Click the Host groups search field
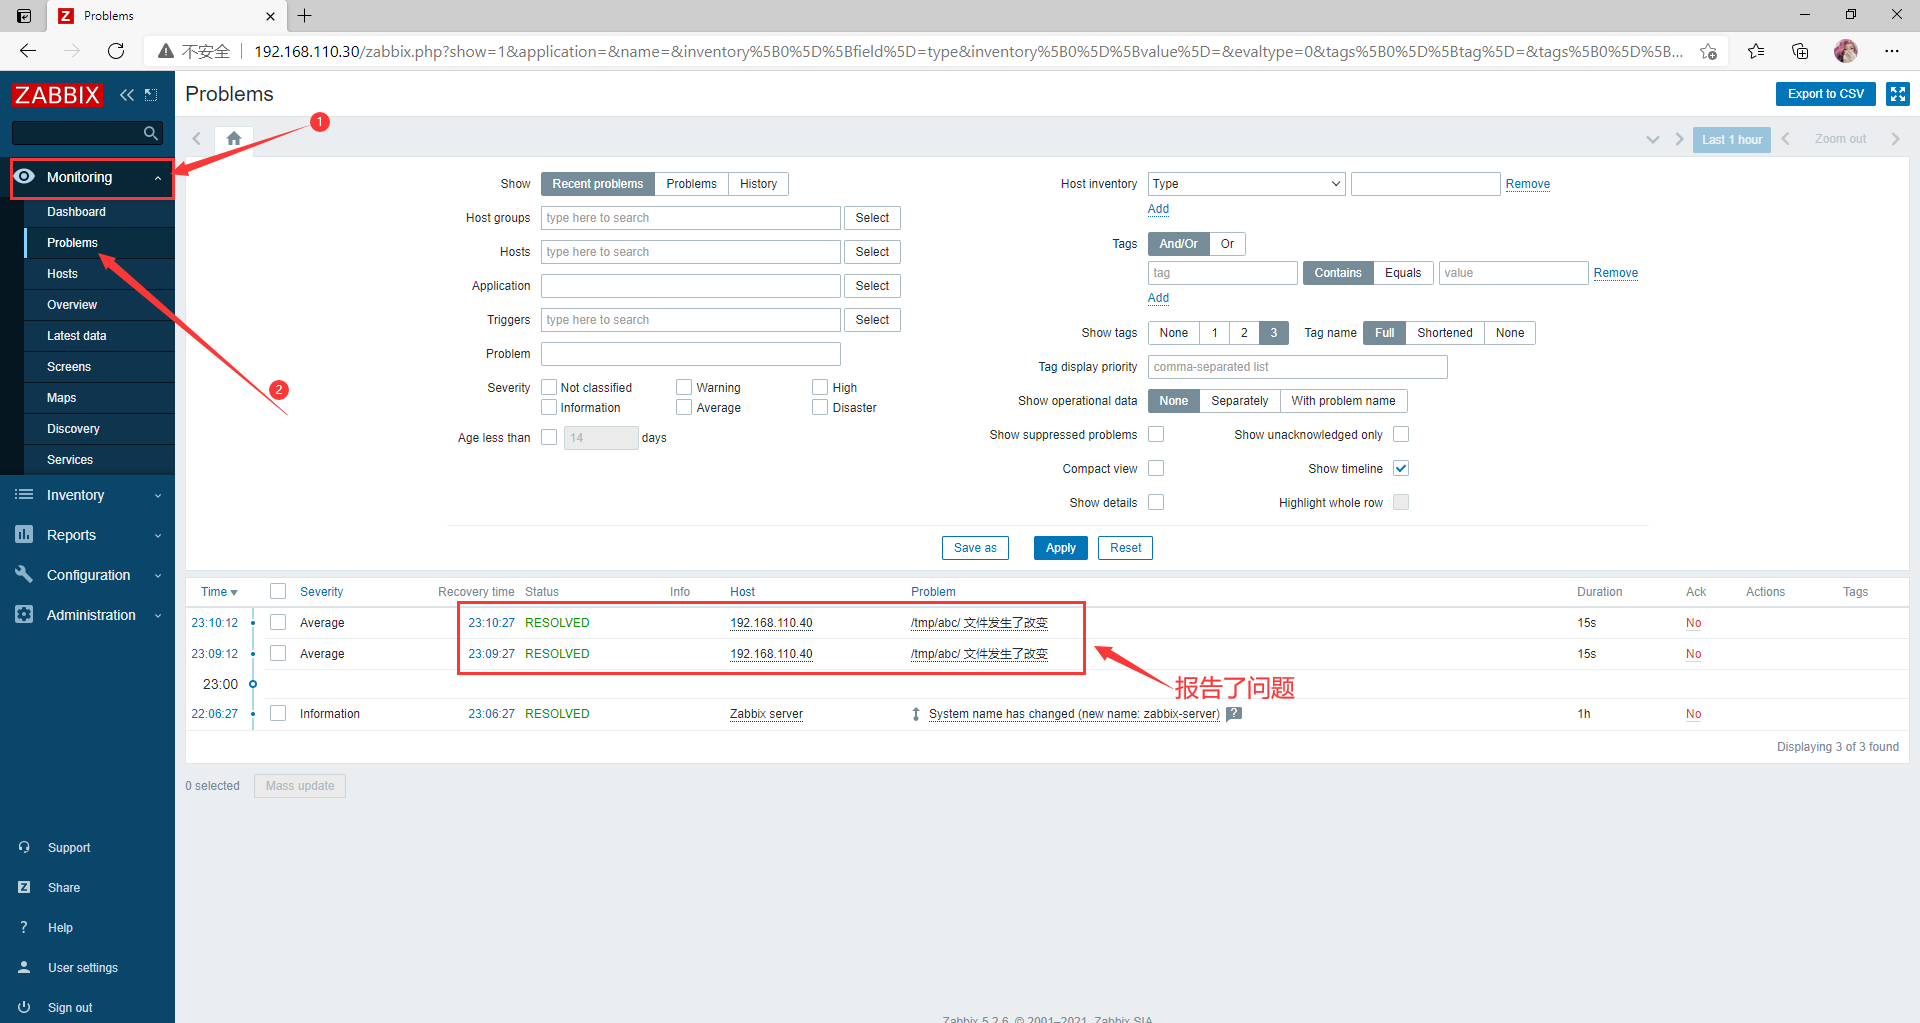The width and height of the screenshot is (1920, 1023). 690,218
